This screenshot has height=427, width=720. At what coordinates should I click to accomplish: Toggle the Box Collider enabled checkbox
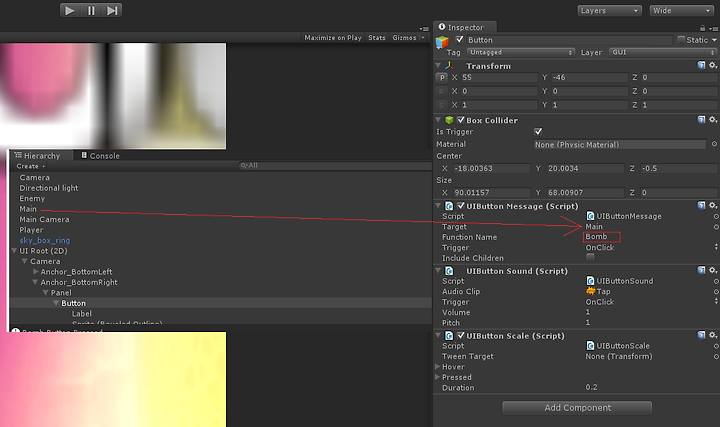pyautogui.click(x=461, y=120)
